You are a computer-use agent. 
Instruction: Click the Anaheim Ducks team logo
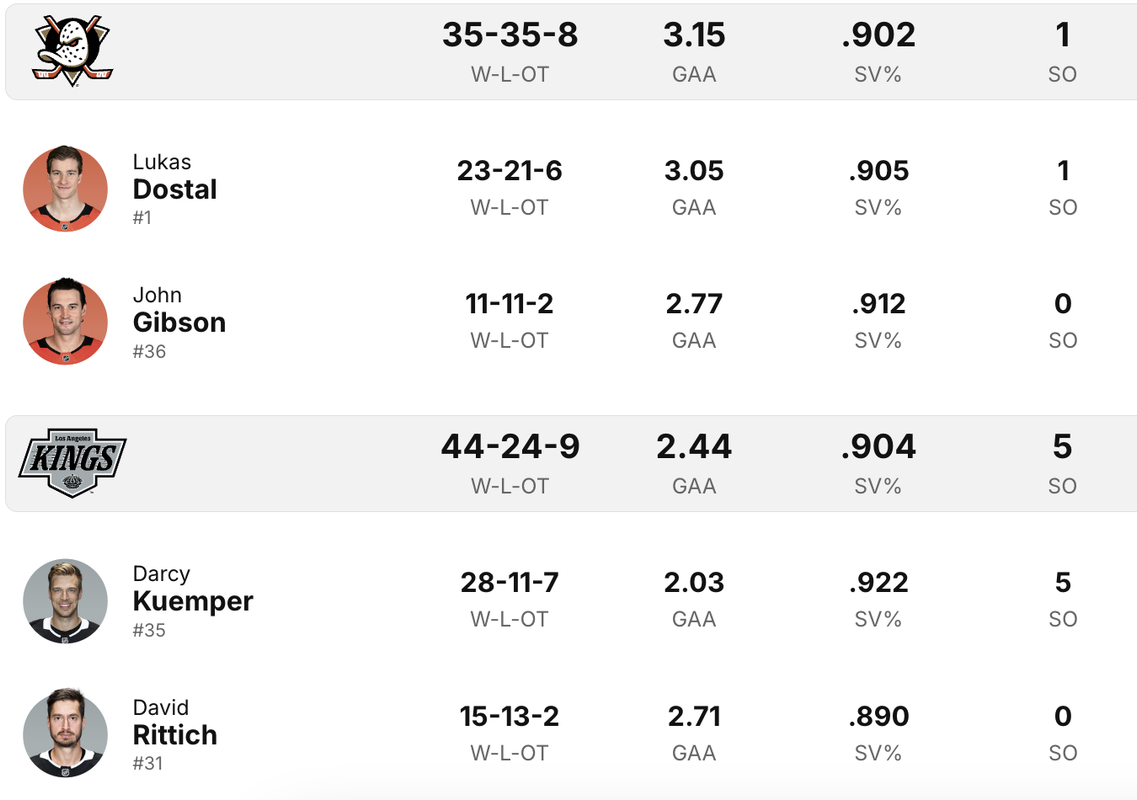(x=73, y=51)
